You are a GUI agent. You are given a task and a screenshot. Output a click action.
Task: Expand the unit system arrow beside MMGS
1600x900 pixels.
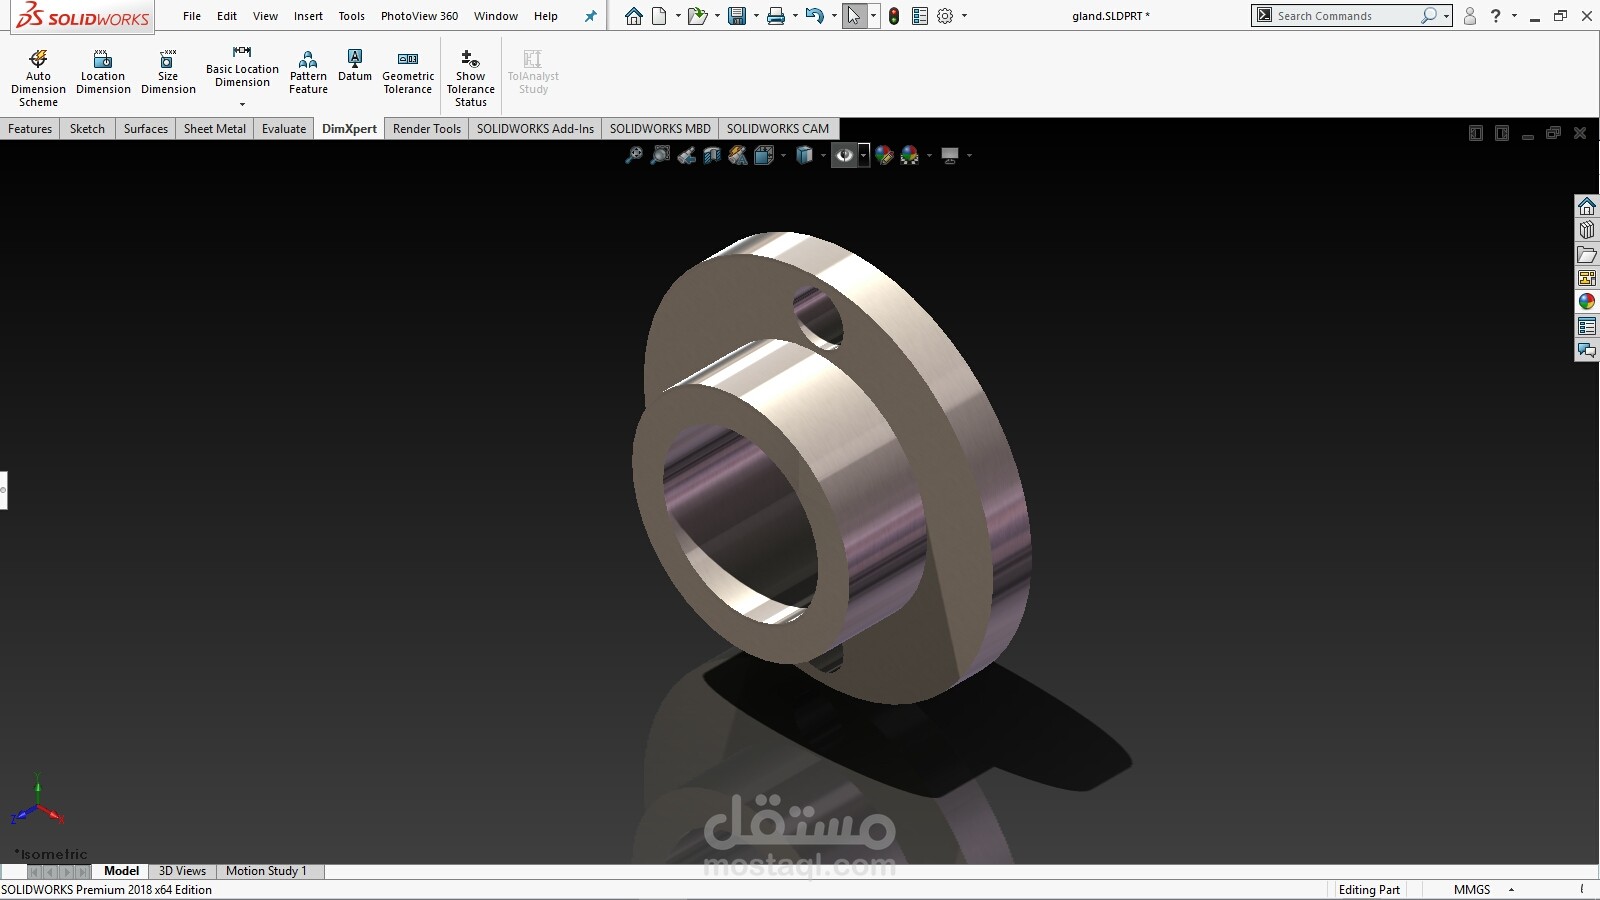(x=1511, y=890)
